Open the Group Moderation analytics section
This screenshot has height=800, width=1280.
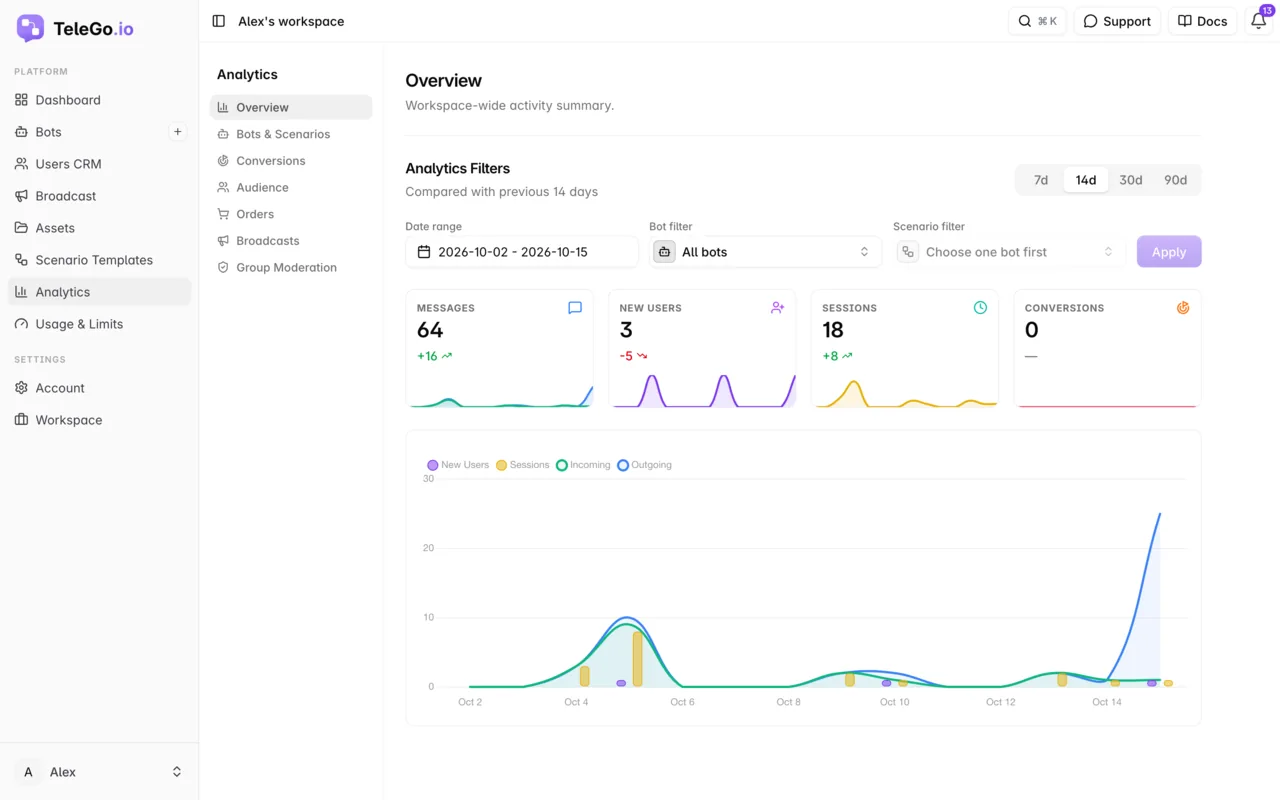point(291,268)
